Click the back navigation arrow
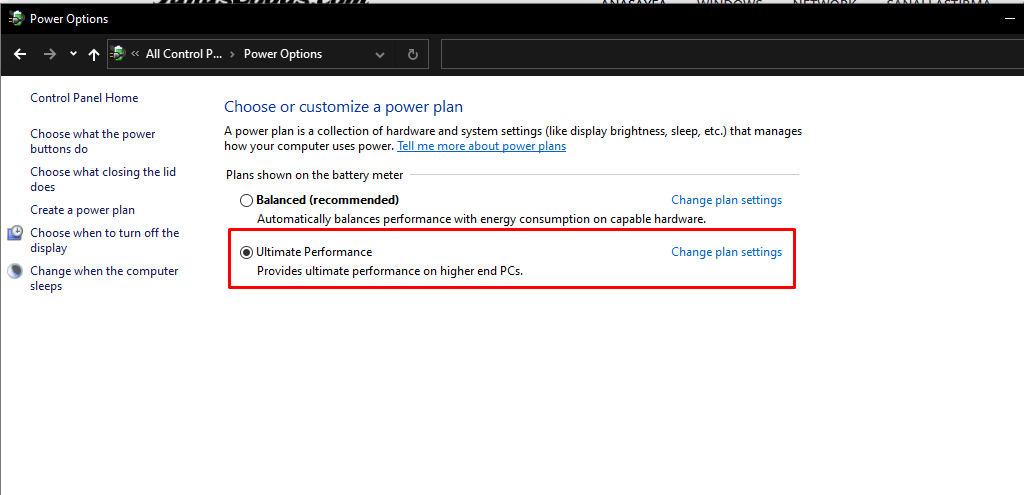Screen dimensions: 1024x495 20,55
